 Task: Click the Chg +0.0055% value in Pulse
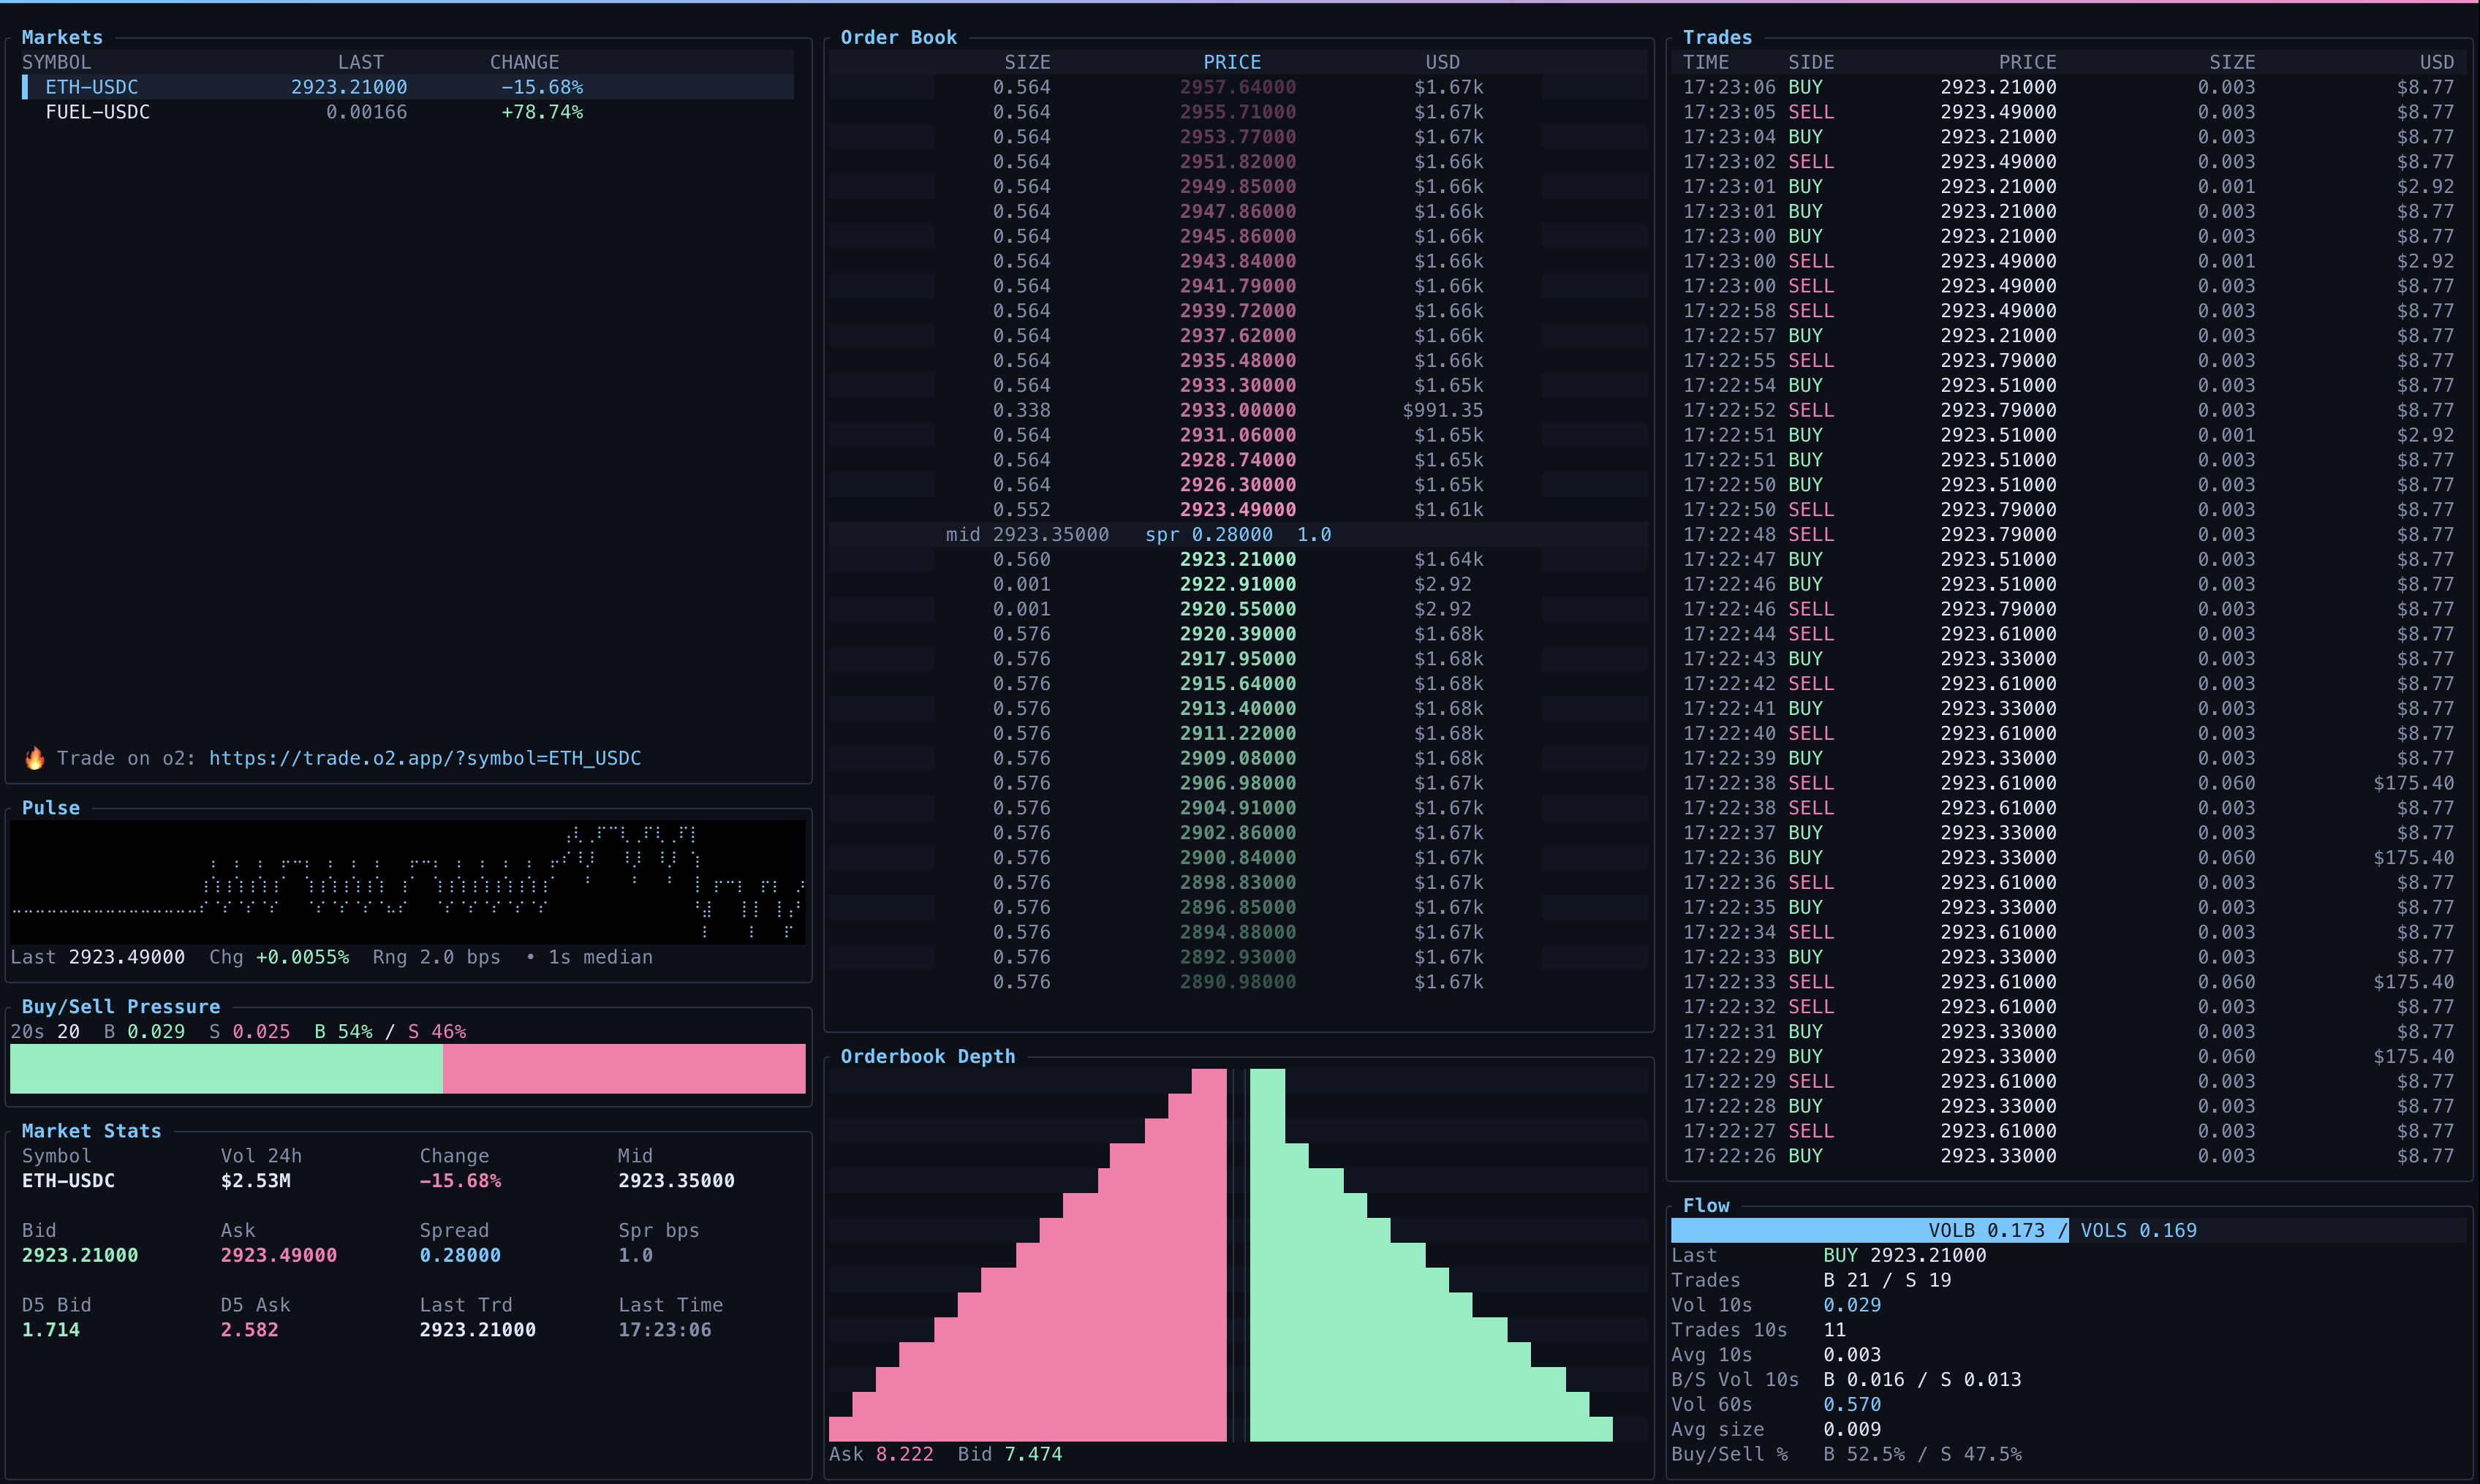tap(302, 957)
